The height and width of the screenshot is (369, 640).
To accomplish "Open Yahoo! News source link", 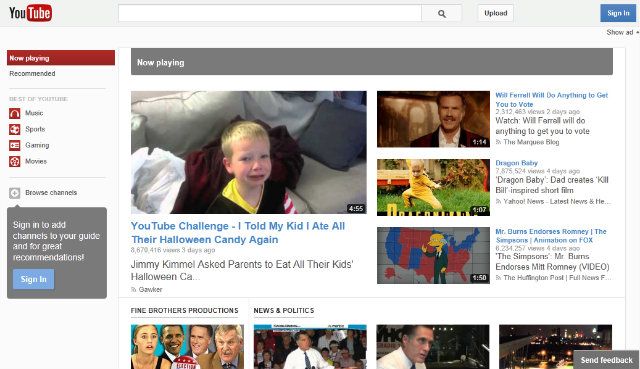I will (x=557, y=201).
